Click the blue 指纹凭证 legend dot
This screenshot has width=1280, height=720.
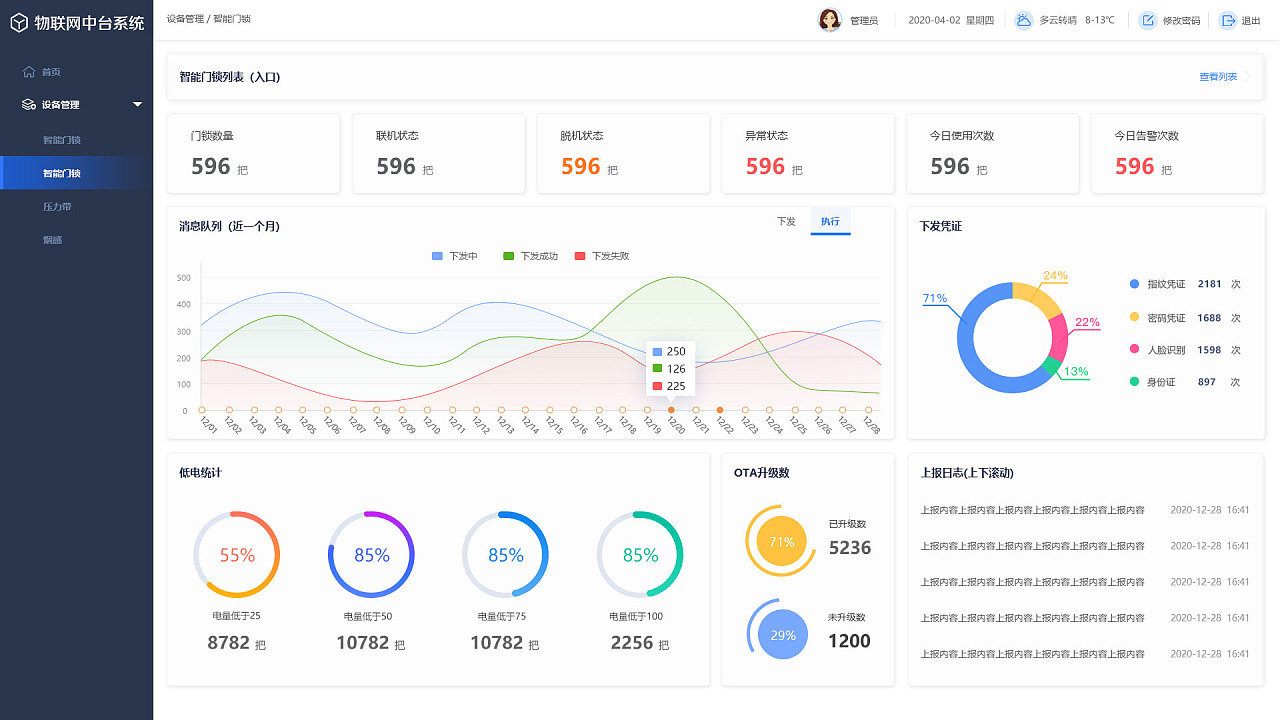1134,284
